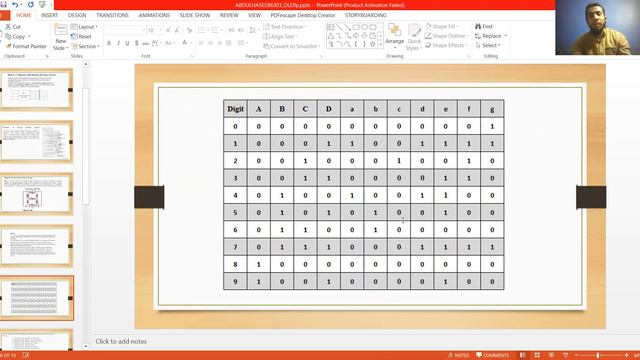Start Slide Show from status bar icon
Screen dimensions: 640x360
[565, 356]
